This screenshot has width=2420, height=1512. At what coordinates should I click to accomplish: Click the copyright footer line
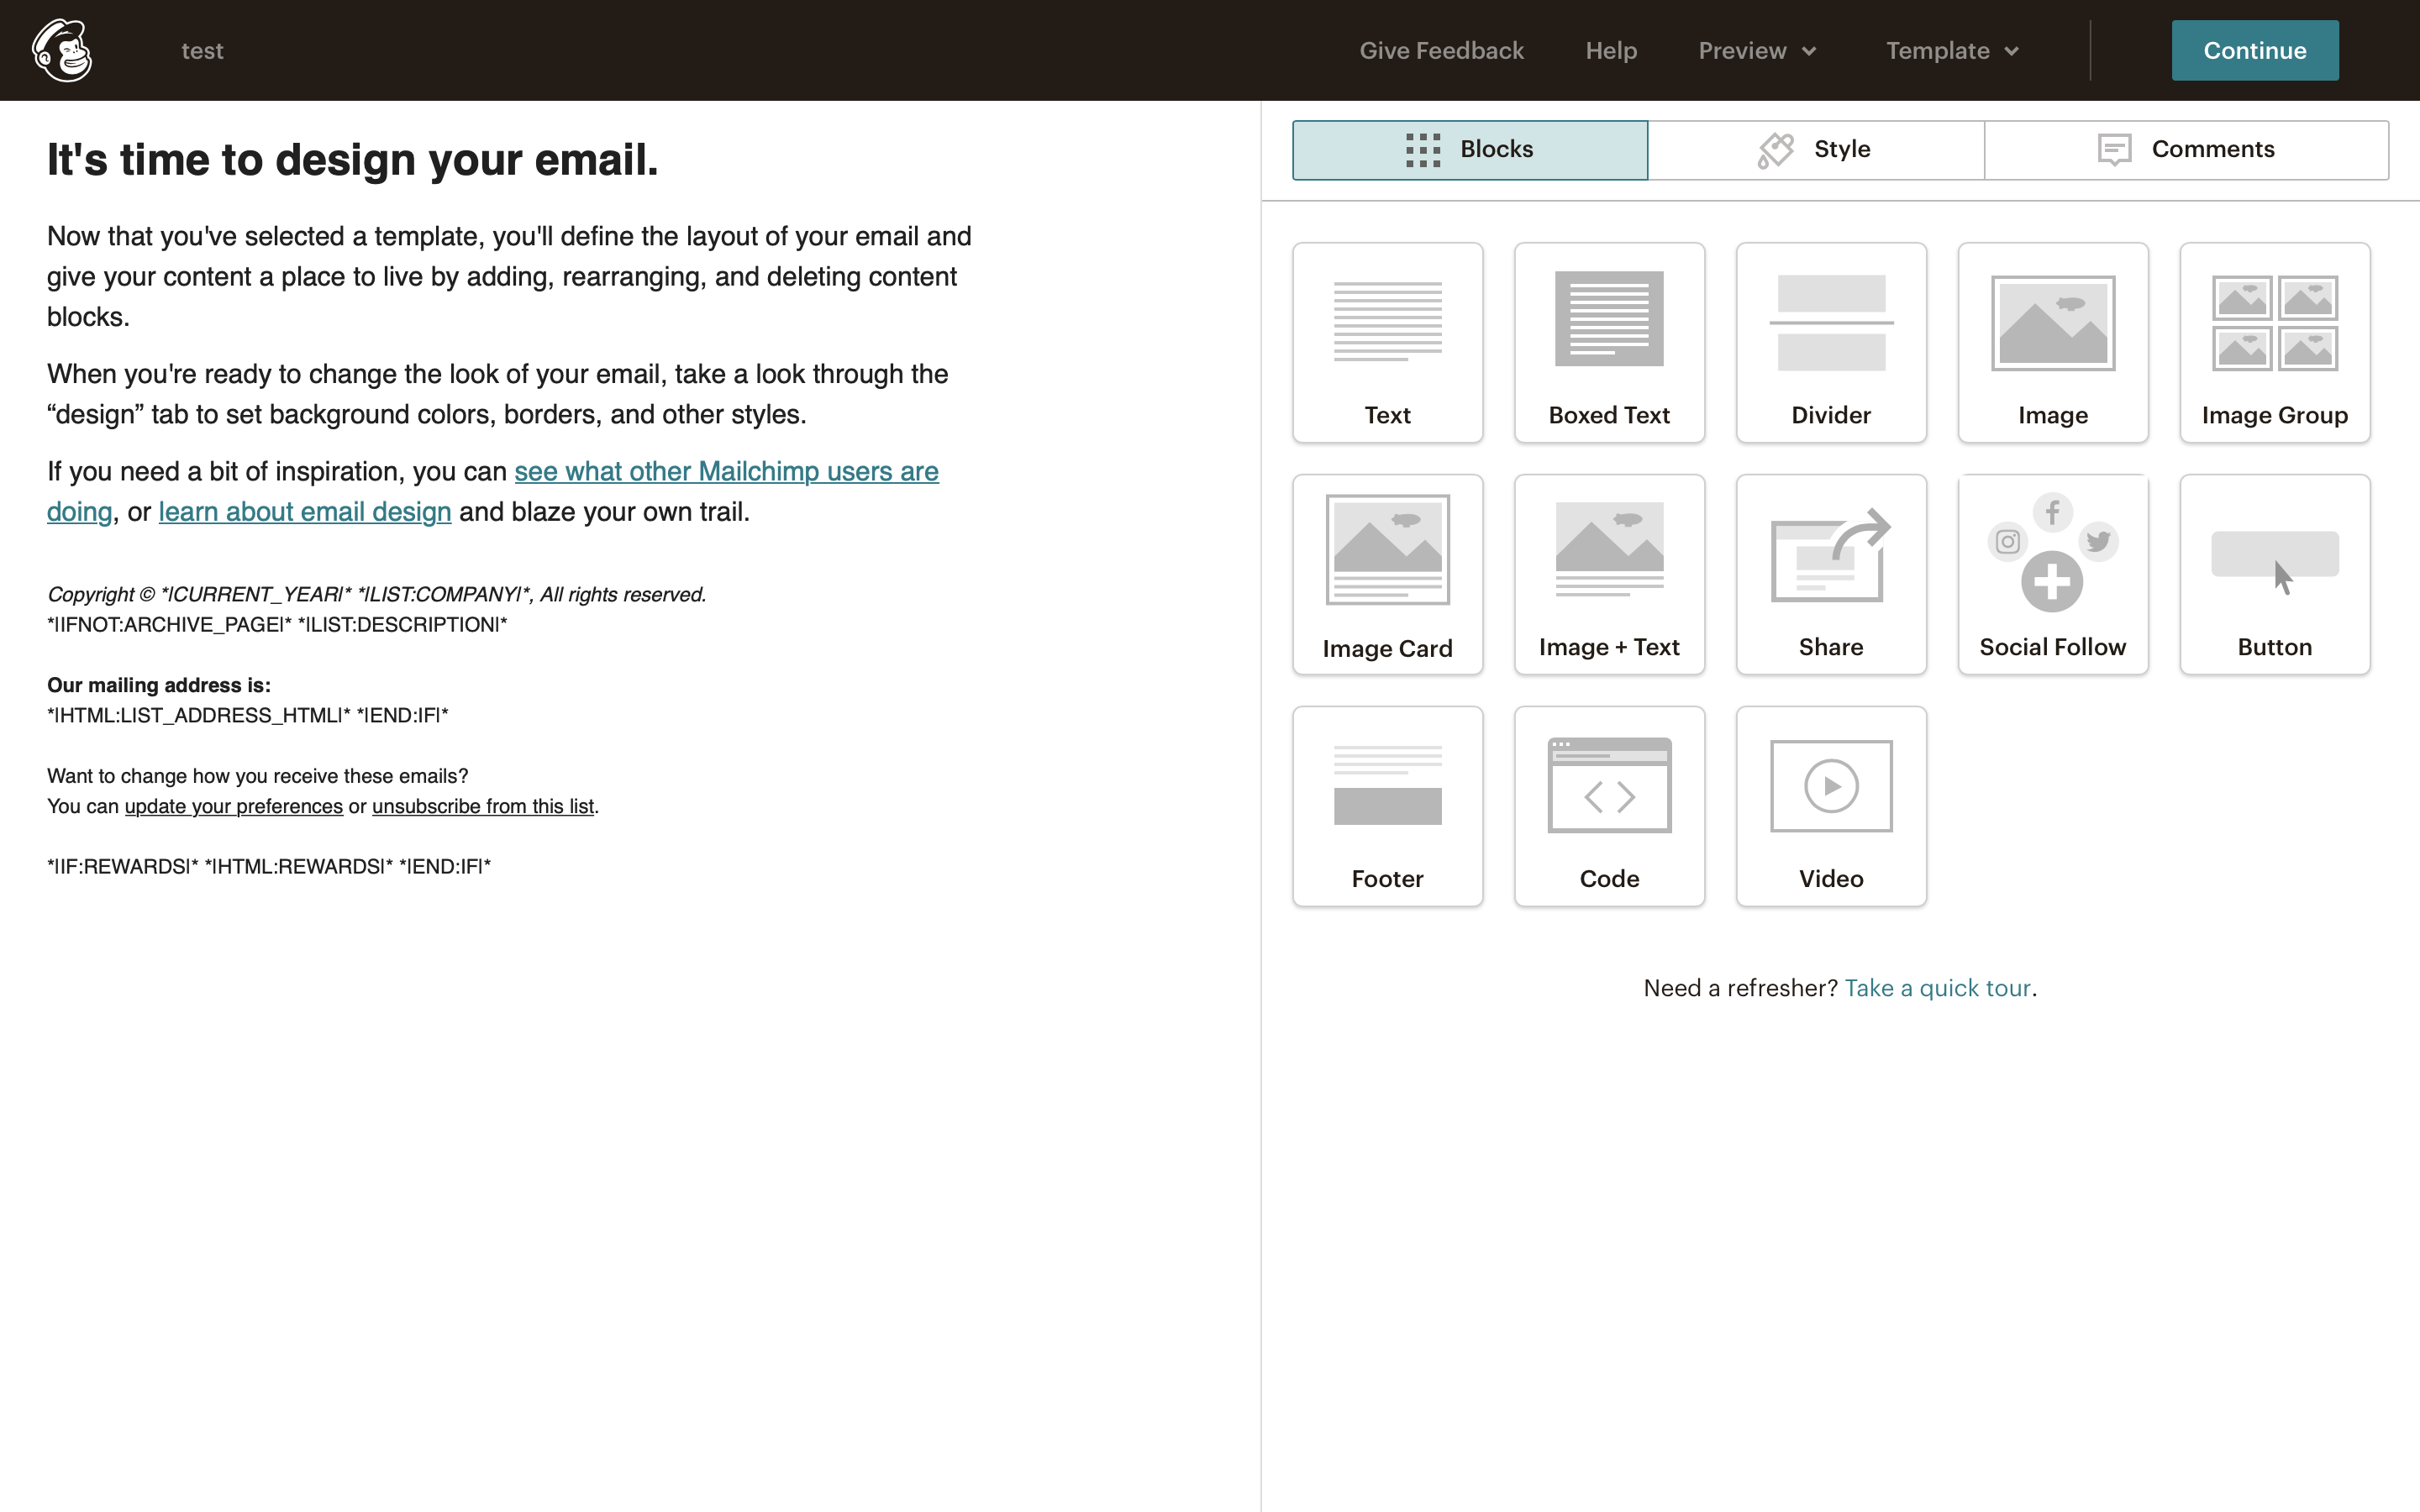tap(377, 594)
